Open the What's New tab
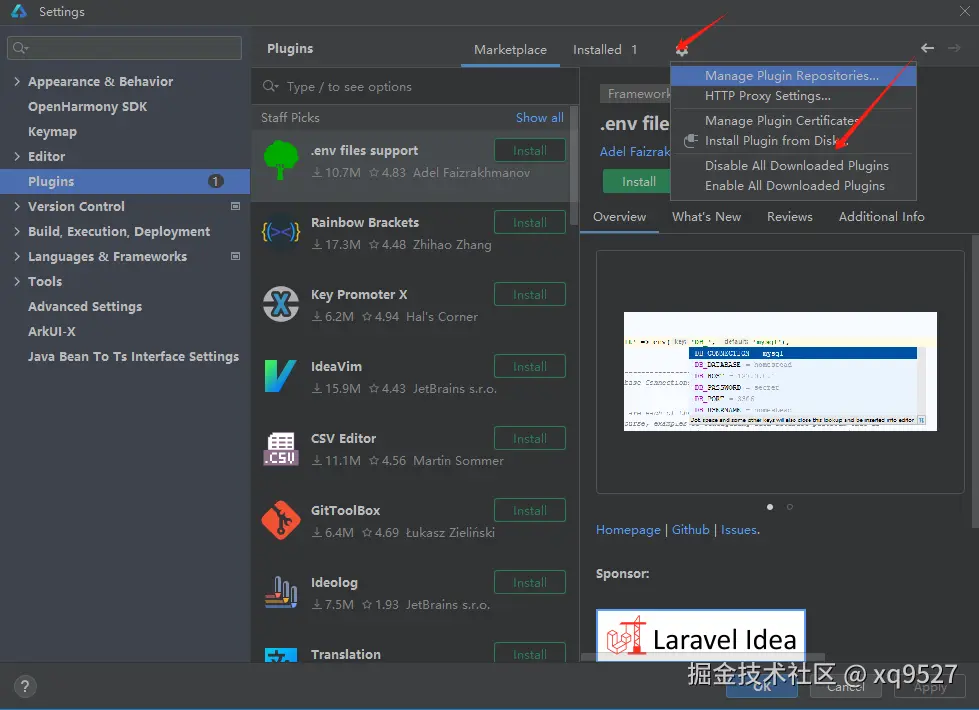Screen dimensions: 979x710 (706, 217)
